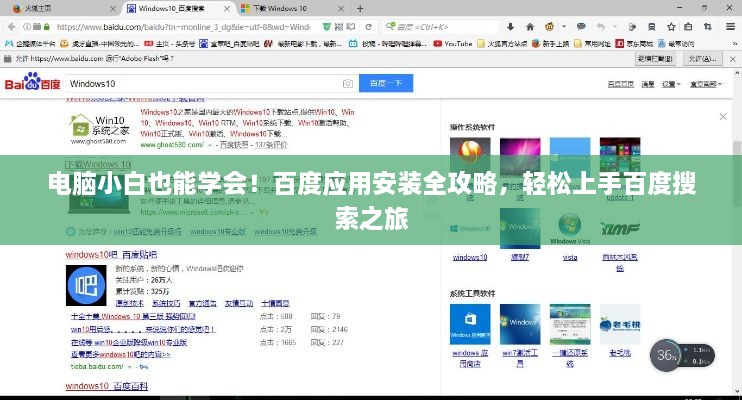Open the 火狐官方站点 bookmark folder
This screenshot has height=400, width=742.
click(x=502, y=44)
